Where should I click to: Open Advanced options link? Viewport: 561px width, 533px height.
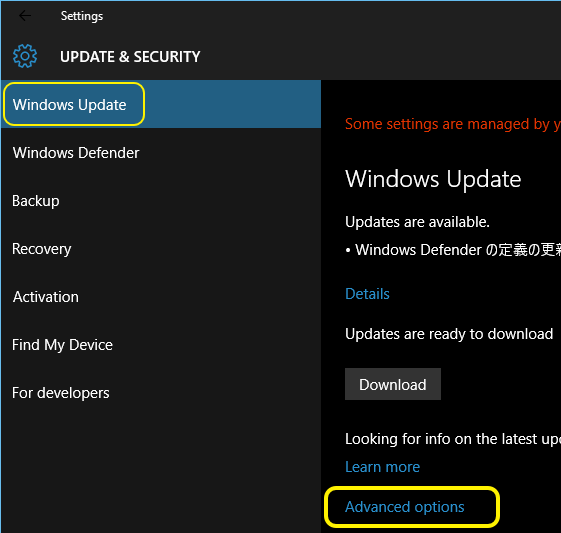tap(405, 507)
